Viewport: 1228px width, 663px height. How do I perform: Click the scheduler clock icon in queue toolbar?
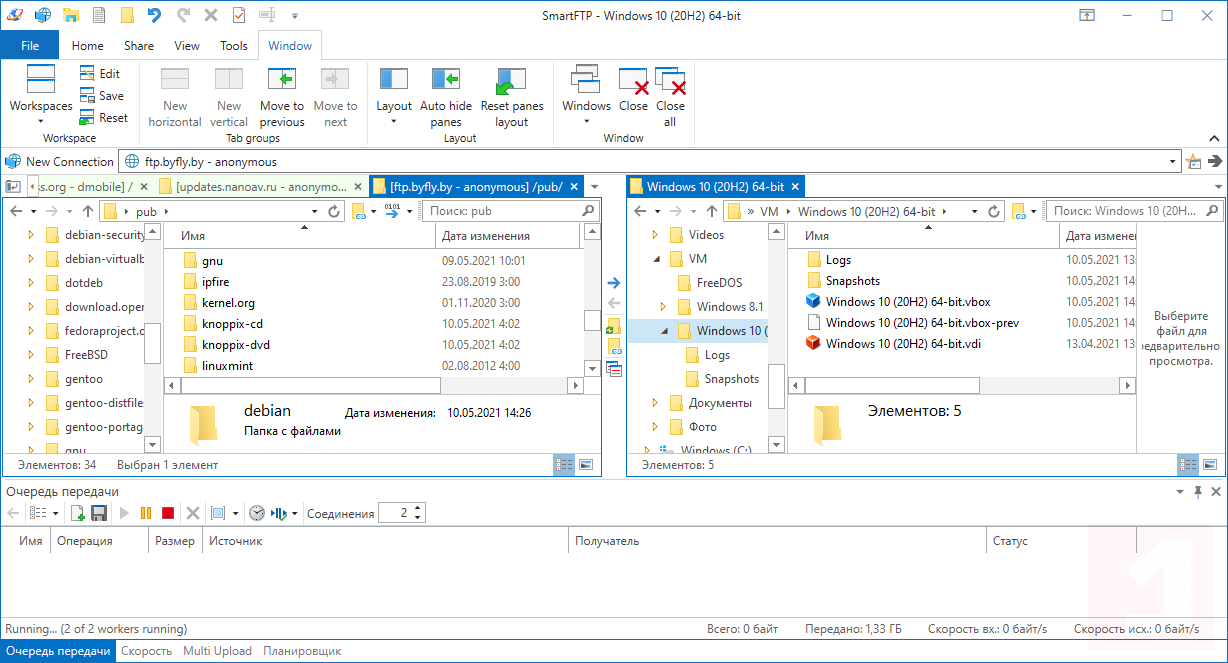(x=257, y=513)
